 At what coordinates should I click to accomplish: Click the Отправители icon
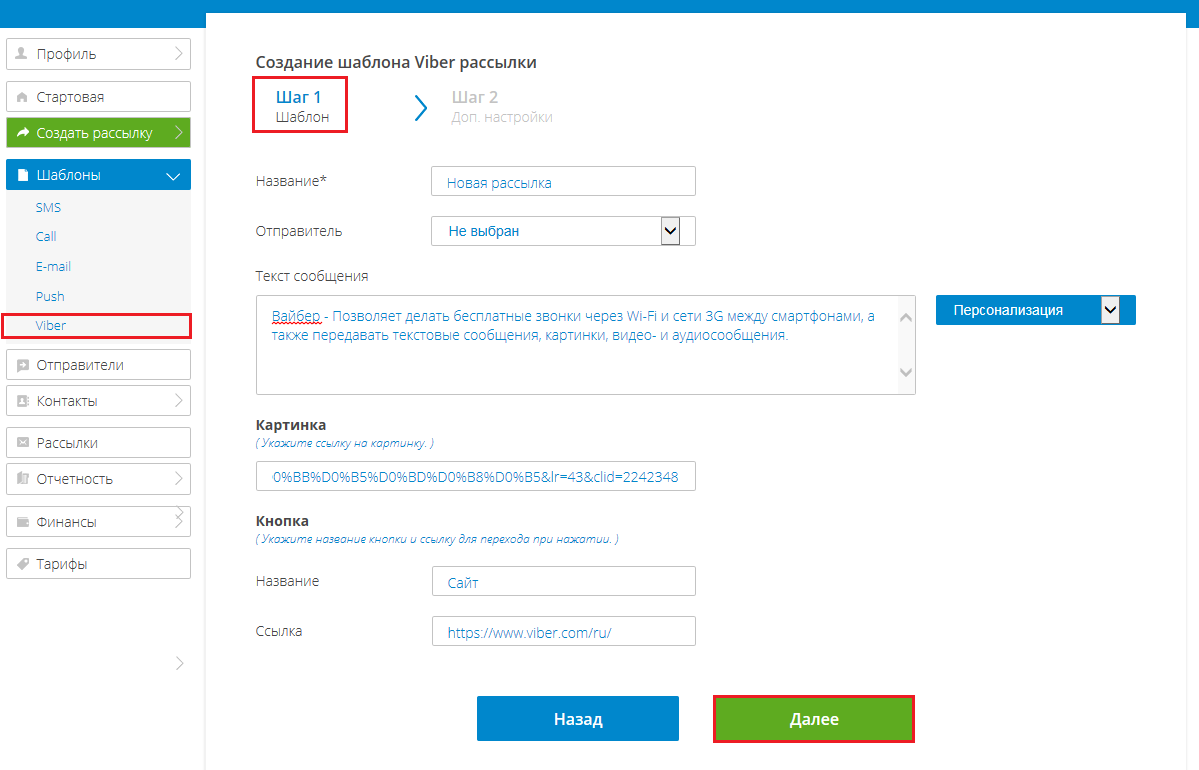[22, 366]
